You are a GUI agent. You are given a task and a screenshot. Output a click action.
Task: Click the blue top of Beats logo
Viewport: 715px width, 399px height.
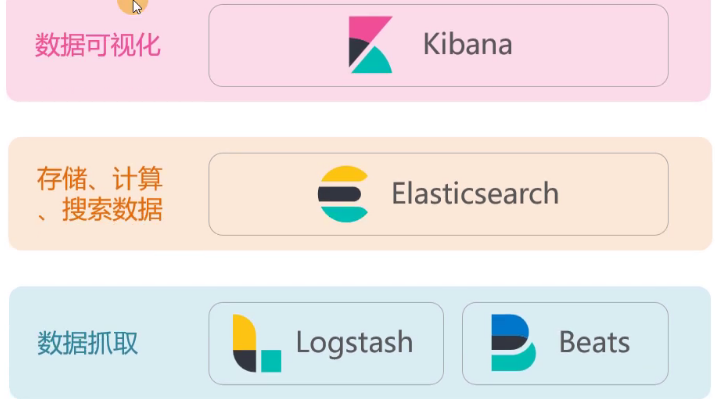tap(509, 325)
